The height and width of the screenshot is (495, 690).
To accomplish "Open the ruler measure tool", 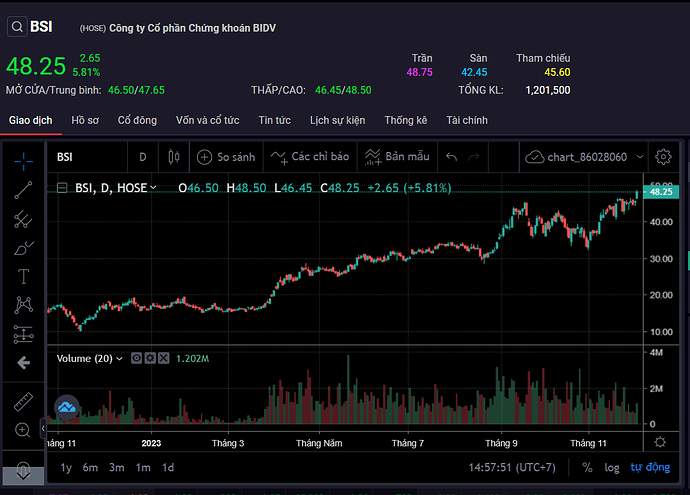I will [23, 401].
